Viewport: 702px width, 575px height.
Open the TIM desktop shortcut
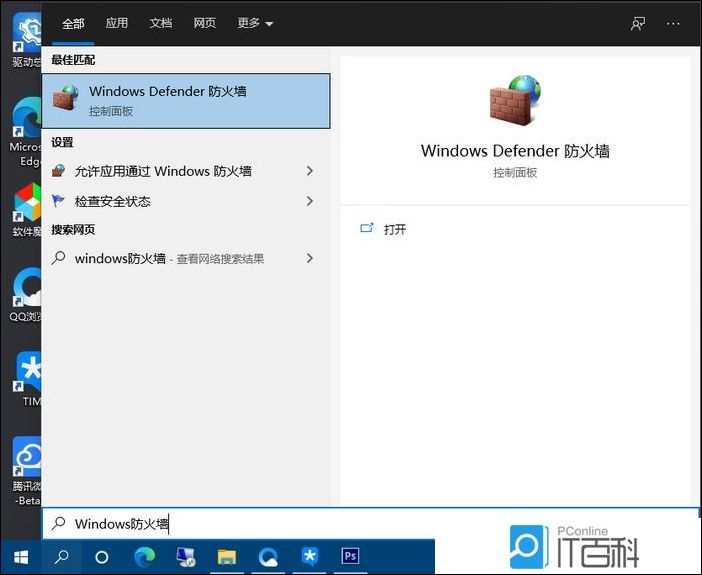pos(29,379)
